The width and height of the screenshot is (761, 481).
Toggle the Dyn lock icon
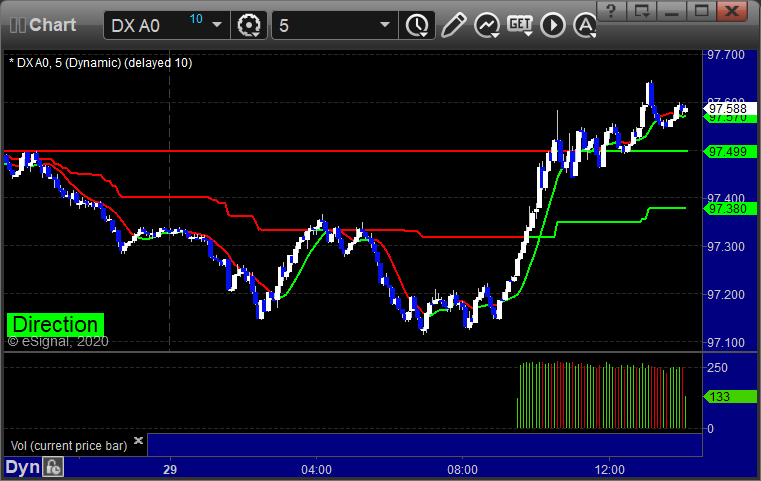[x=53, y=467]
